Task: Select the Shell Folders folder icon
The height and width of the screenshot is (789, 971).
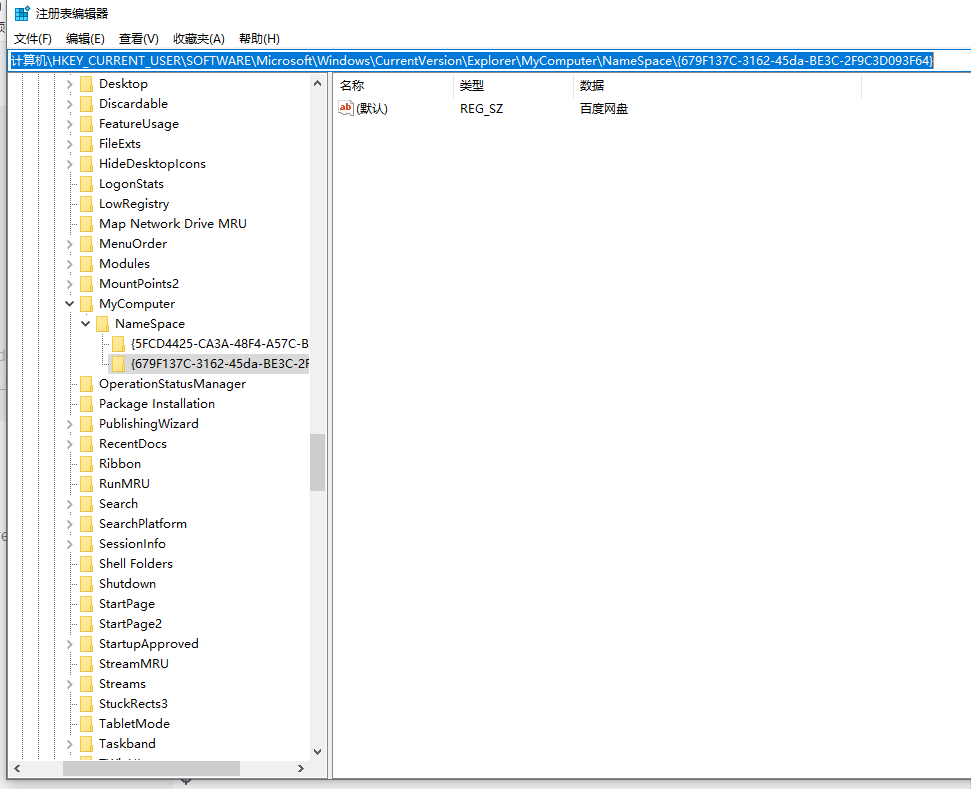Action: (x=84, y=563)
